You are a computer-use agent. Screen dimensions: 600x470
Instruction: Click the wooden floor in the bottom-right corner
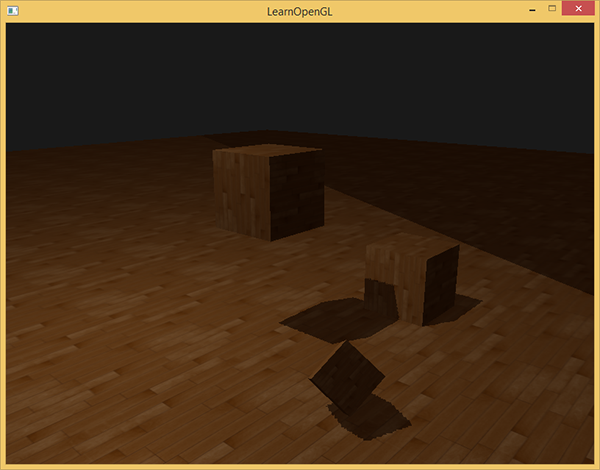tap(550, 430)
